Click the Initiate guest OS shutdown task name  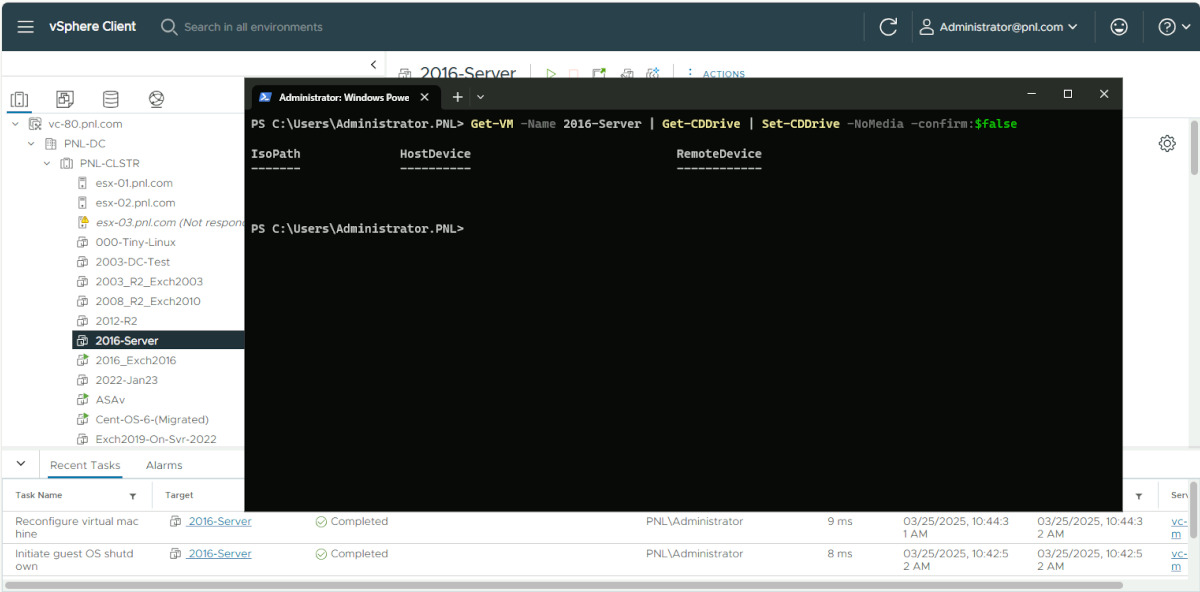click(74, 559)
